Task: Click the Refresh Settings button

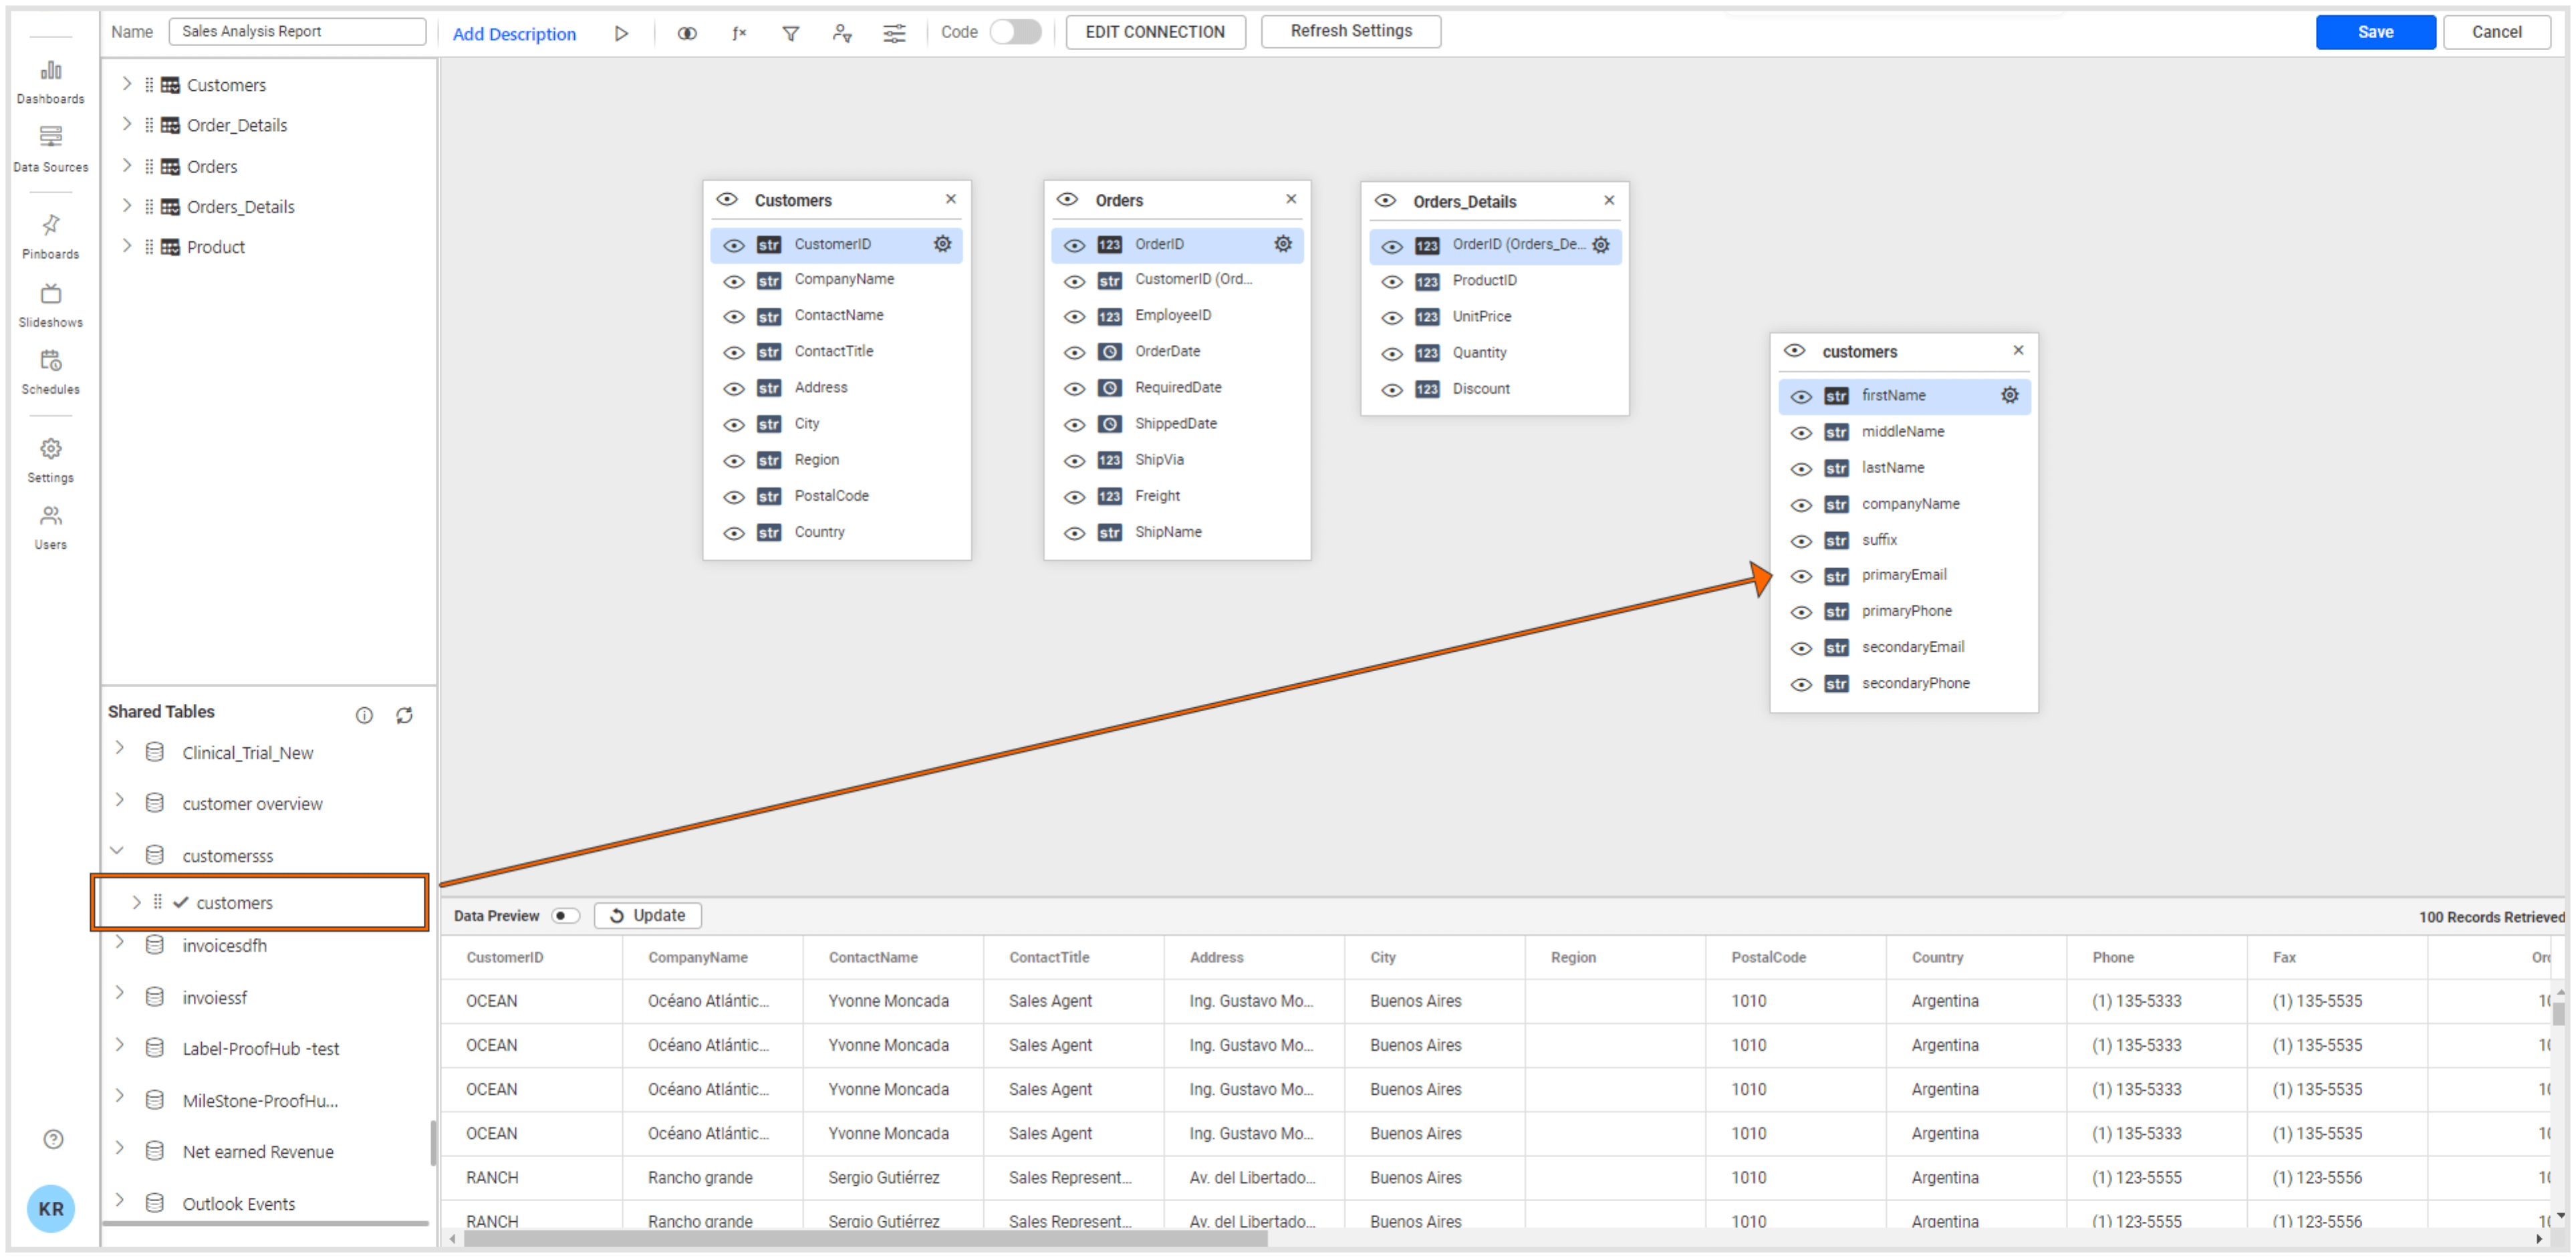Action: 1350,31
